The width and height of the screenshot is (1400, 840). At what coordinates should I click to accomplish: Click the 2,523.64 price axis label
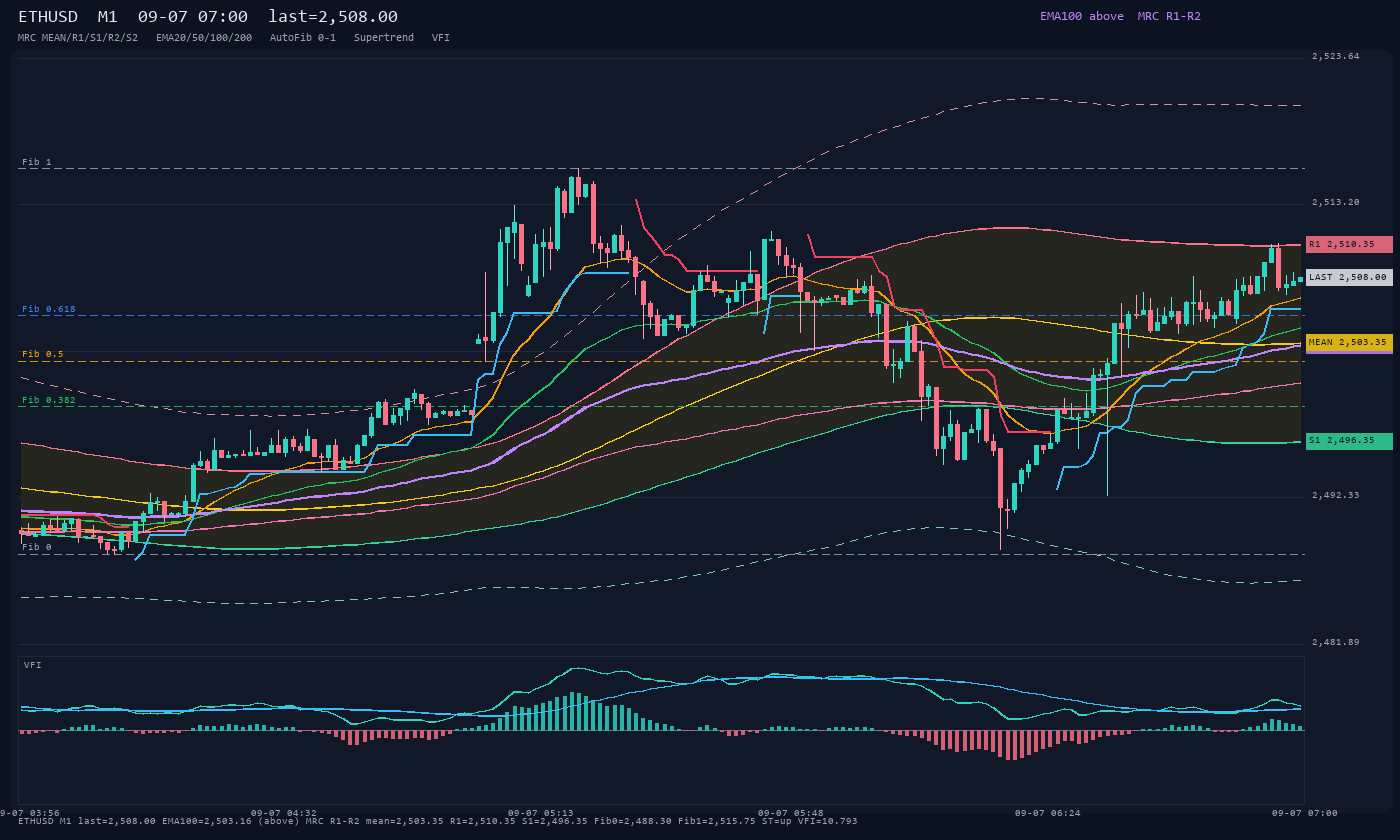pos(1336,56)
